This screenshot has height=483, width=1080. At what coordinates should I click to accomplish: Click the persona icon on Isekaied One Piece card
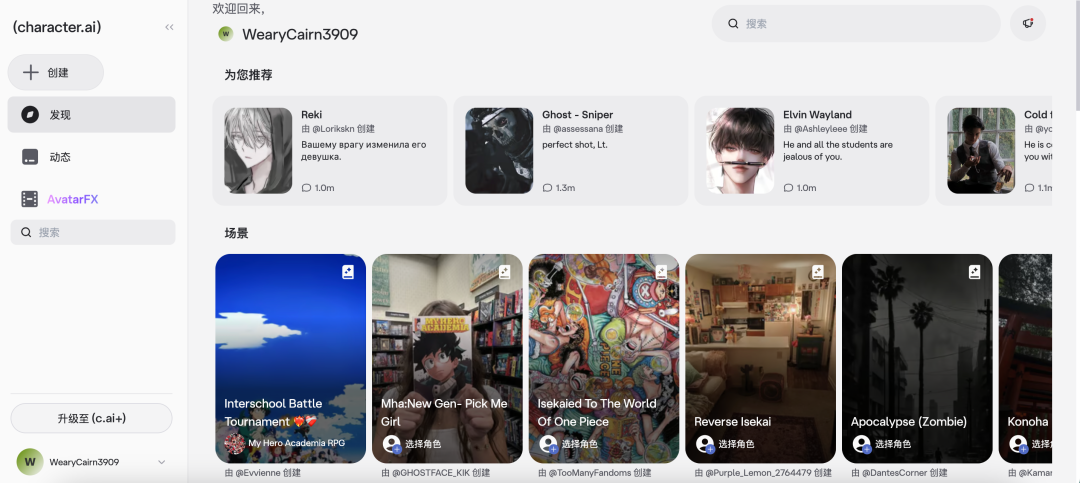pos(548,444)
